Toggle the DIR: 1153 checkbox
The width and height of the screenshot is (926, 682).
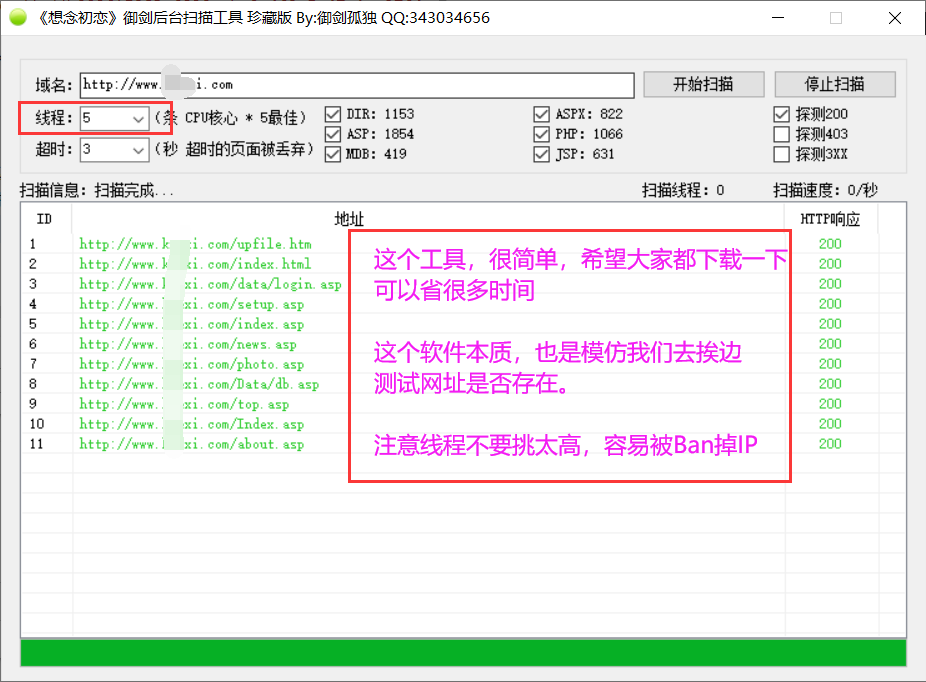pyautogui.click(x=333, y=114)
